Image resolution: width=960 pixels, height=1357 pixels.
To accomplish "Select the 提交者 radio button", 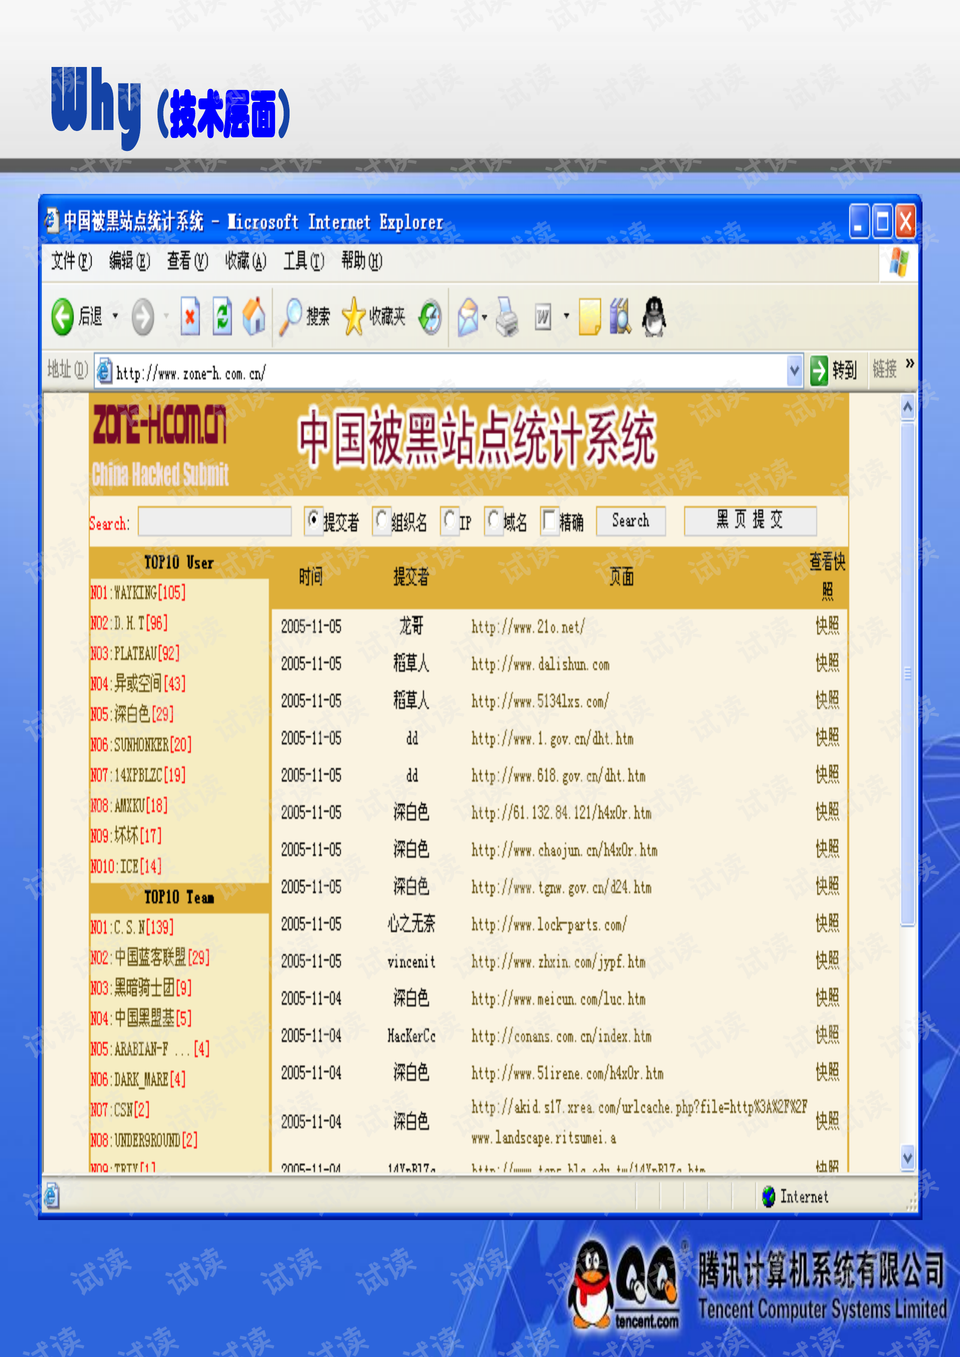I will [x=314, y=520].
